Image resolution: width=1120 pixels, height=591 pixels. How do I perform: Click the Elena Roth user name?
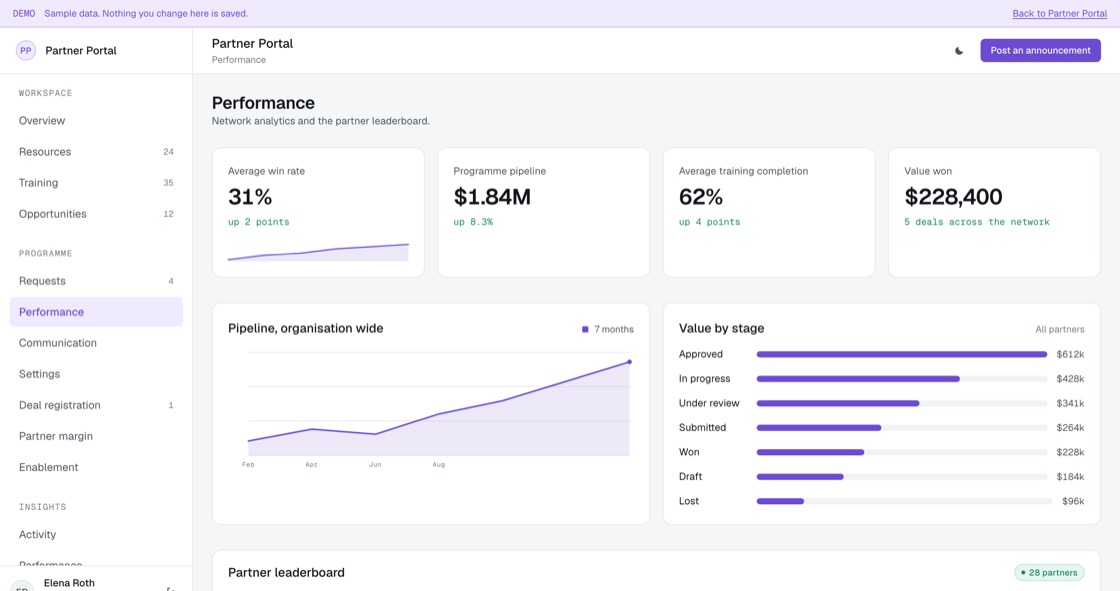69,583
